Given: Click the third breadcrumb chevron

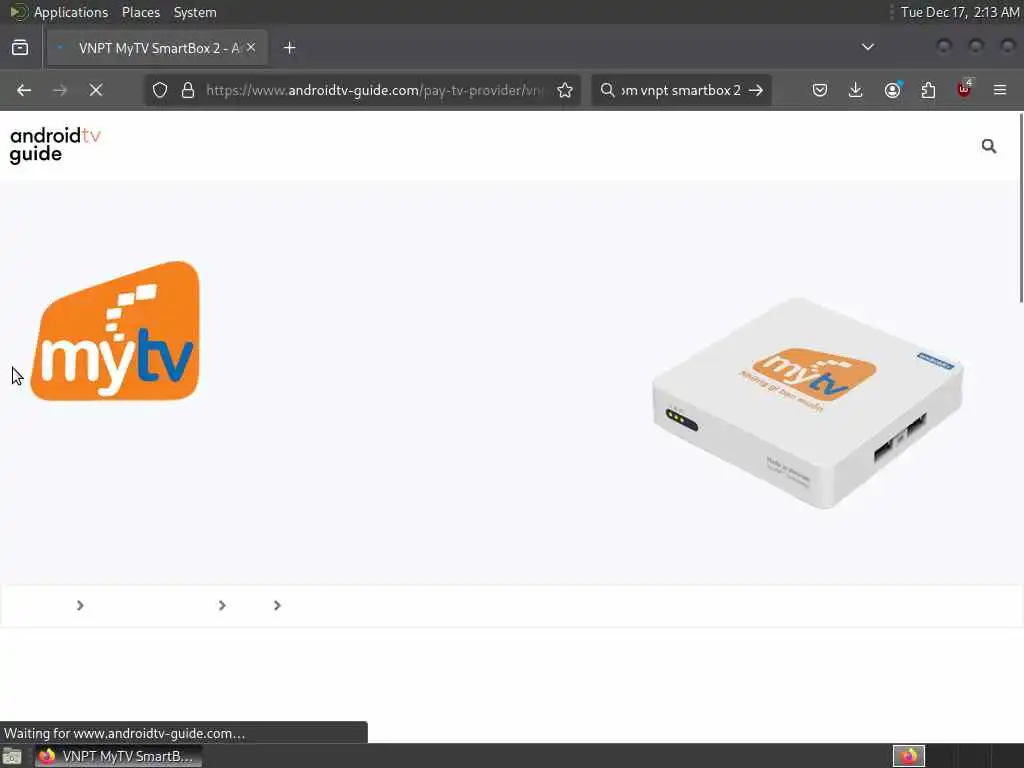Looking at the screenshot, I should [x=277, y=605].
